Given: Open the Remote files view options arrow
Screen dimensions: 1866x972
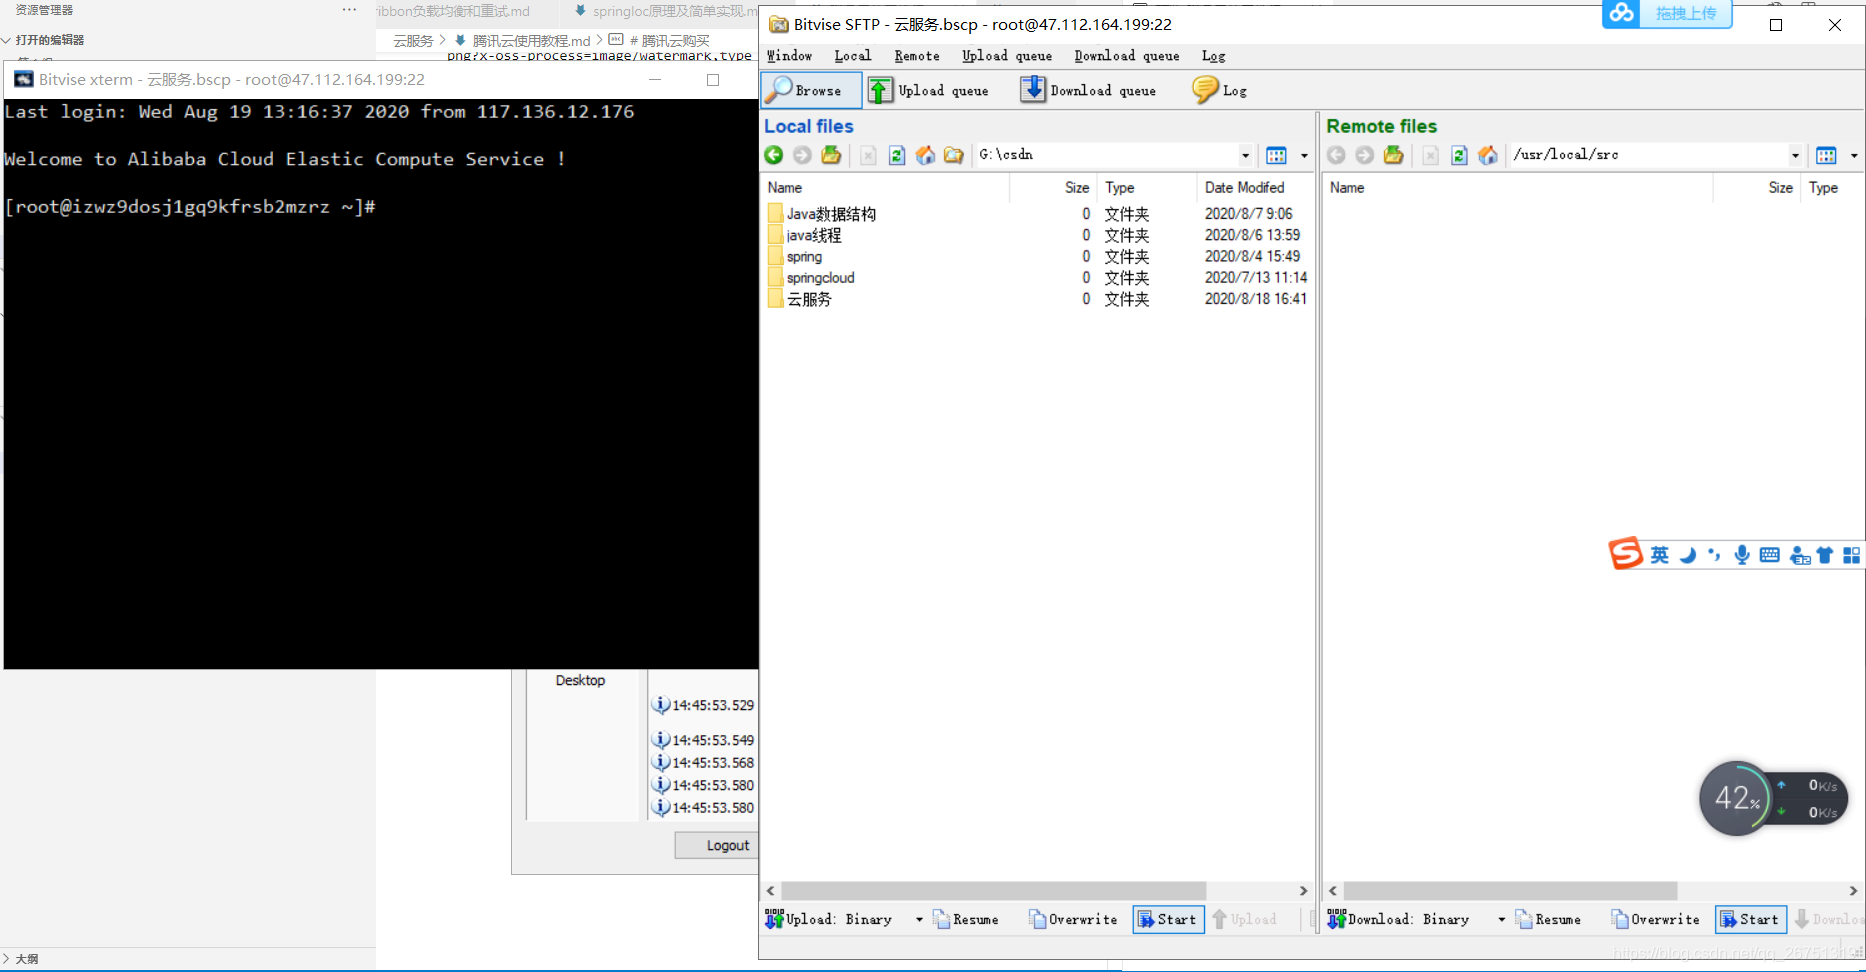Looking at the screenshot, I should 1854,155.
